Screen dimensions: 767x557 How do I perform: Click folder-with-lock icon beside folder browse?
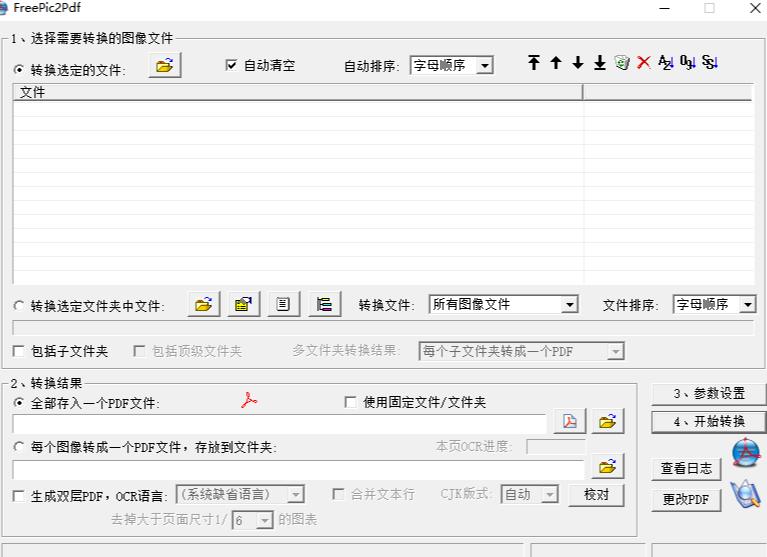(x=244, y=304)
